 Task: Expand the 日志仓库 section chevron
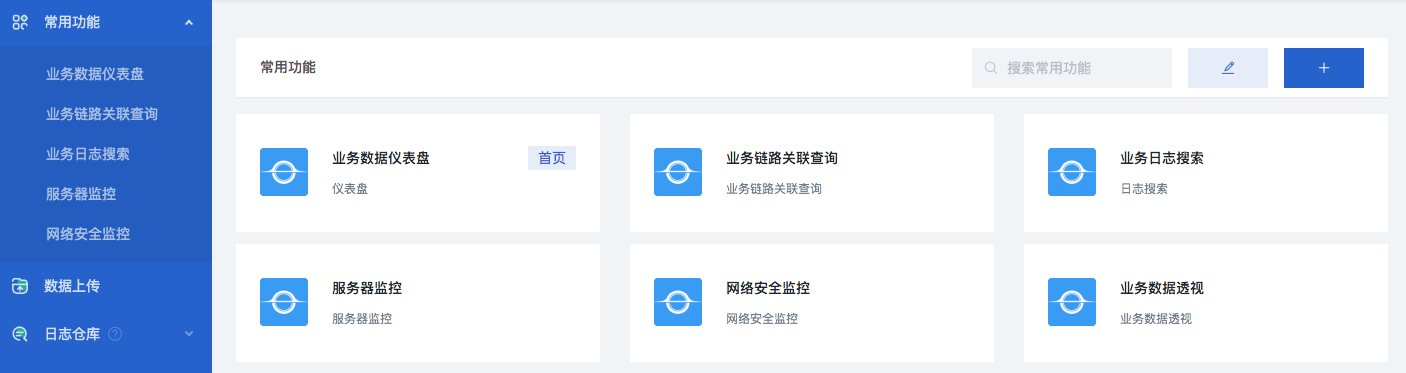point(189,334)
